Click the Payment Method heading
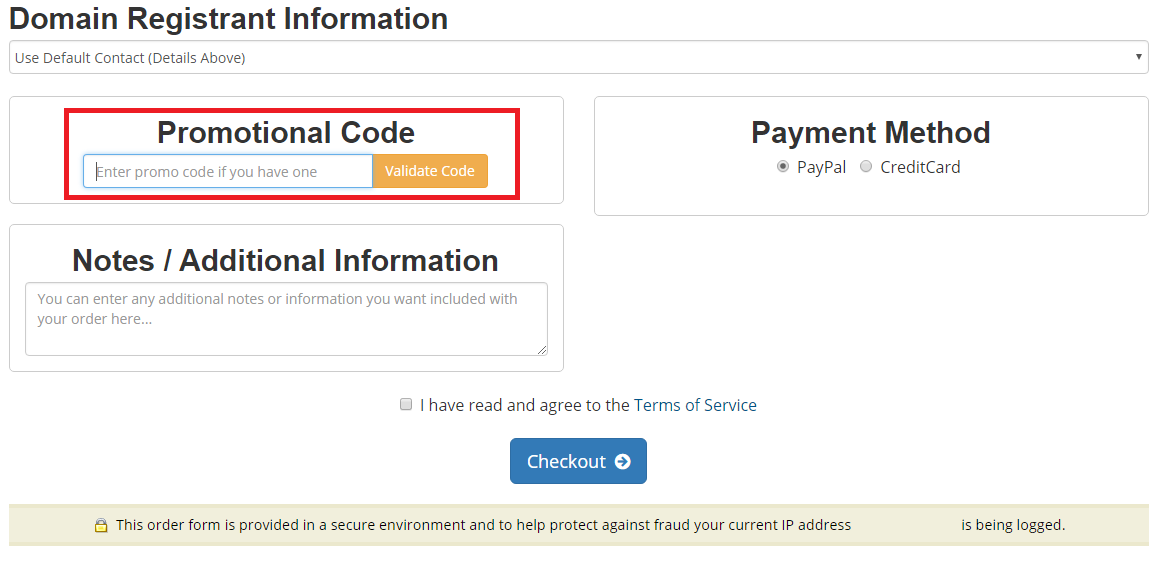The width and height of the screenshot is (1165, 573). 871,132
